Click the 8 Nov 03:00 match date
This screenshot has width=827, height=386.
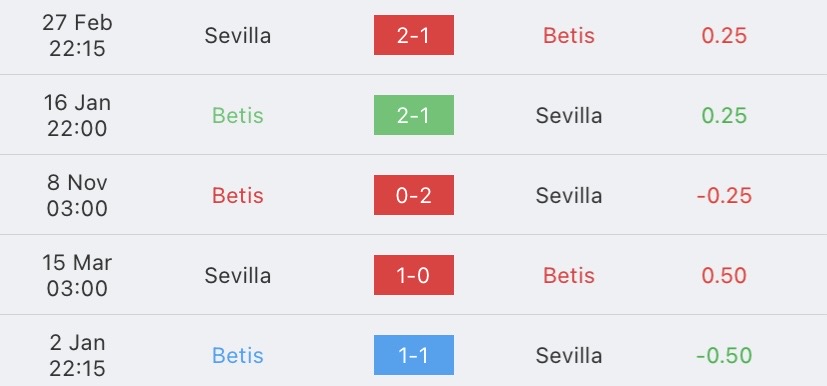point(77,195)
